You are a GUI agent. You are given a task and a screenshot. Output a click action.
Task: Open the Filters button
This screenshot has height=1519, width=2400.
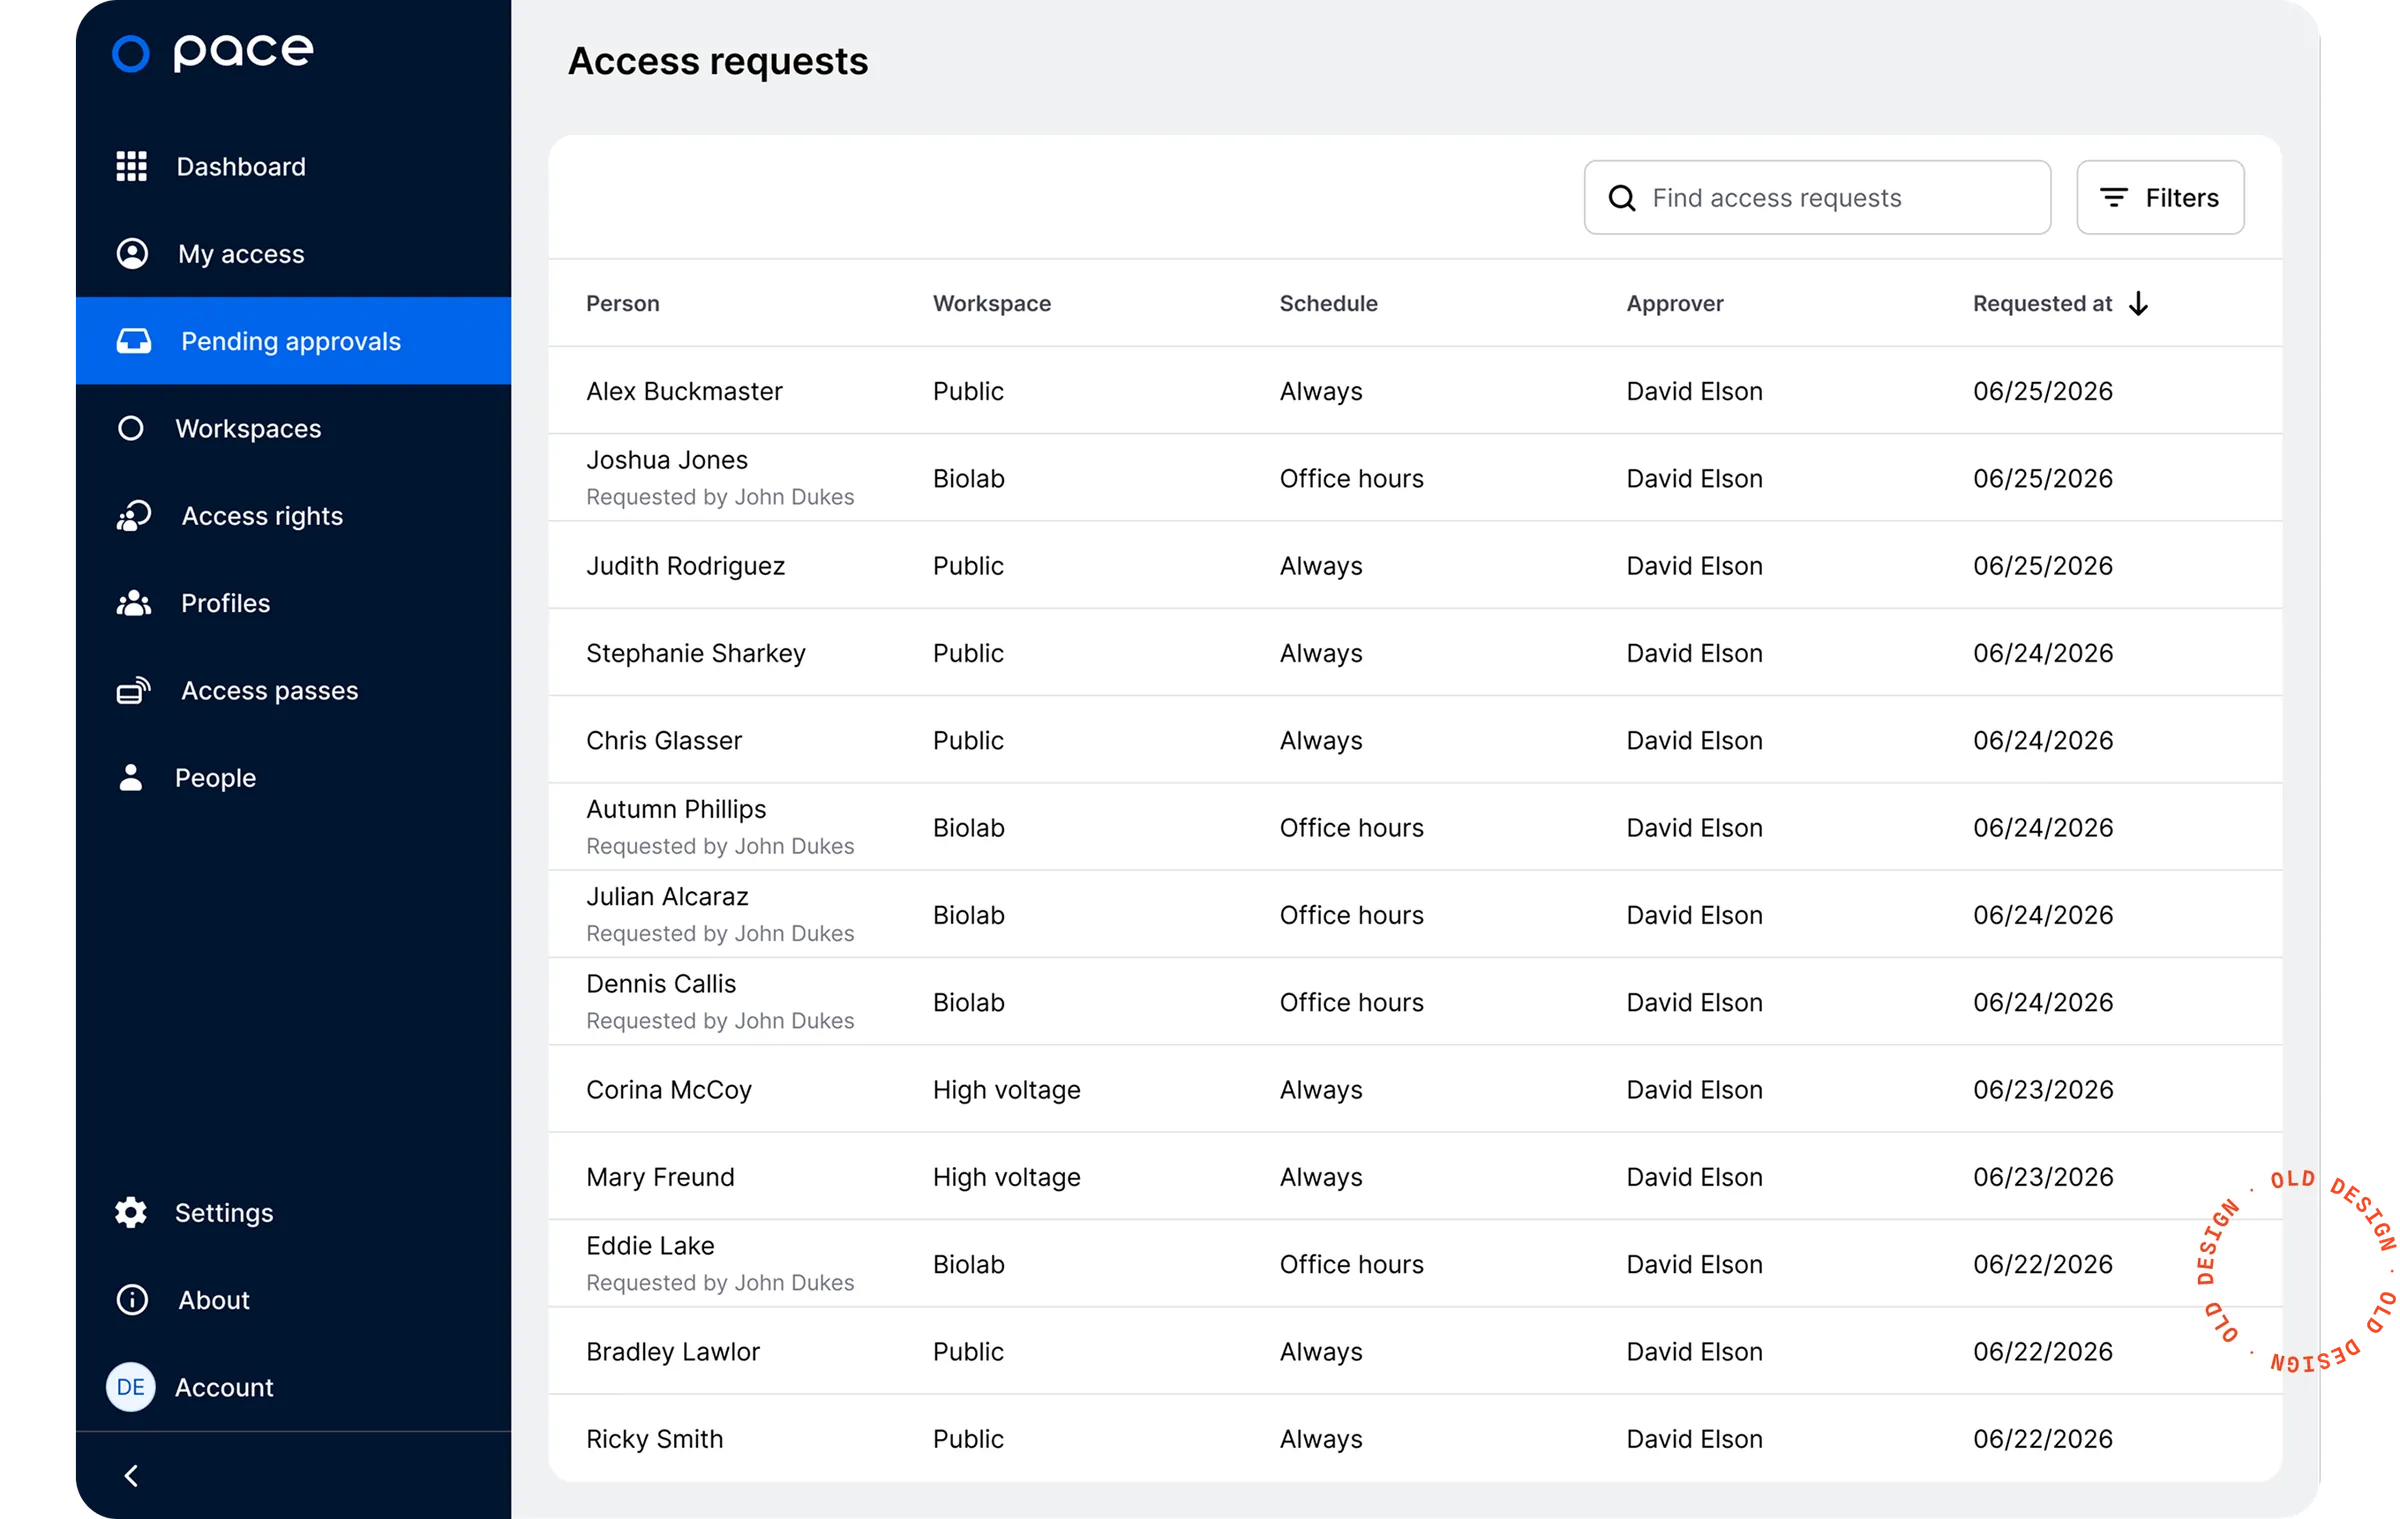pyautogui.click(x=2160, y=197)
